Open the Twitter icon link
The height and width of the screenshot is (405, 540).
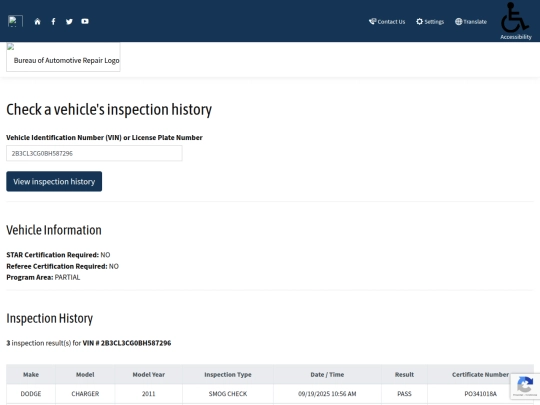pyautogui.click(x=69, y=22)
